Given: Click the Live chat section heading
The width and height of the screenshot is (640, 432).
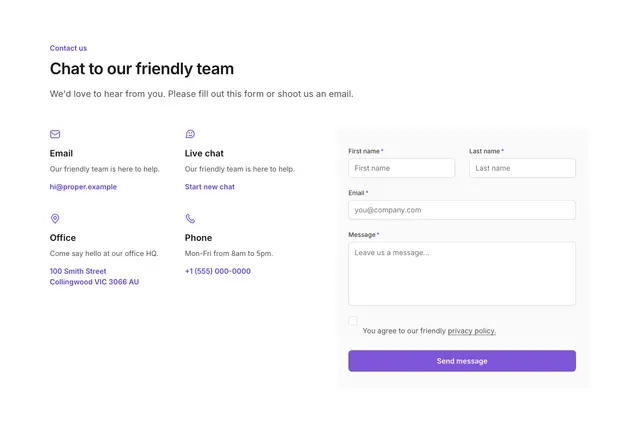Looking at the screenshot, I should [x=204, y=154].
